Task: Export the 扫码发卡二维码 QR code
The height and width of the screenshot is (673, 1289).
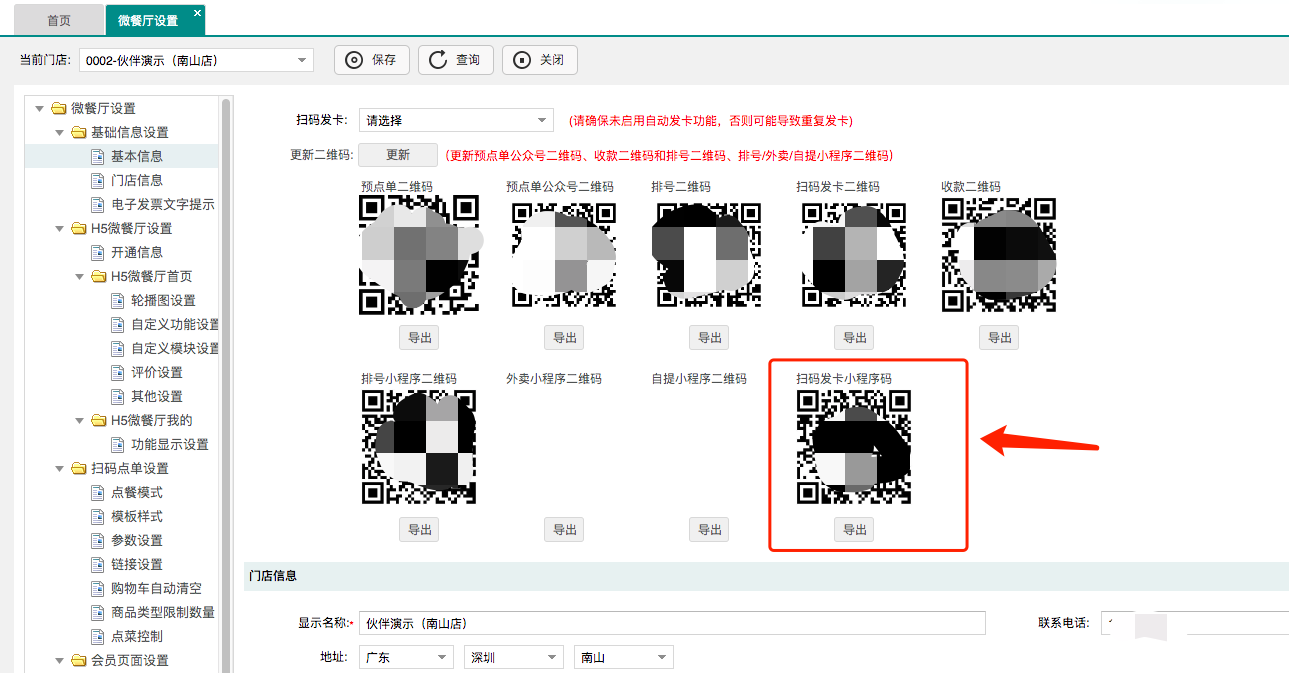Action: coord(854,337)
